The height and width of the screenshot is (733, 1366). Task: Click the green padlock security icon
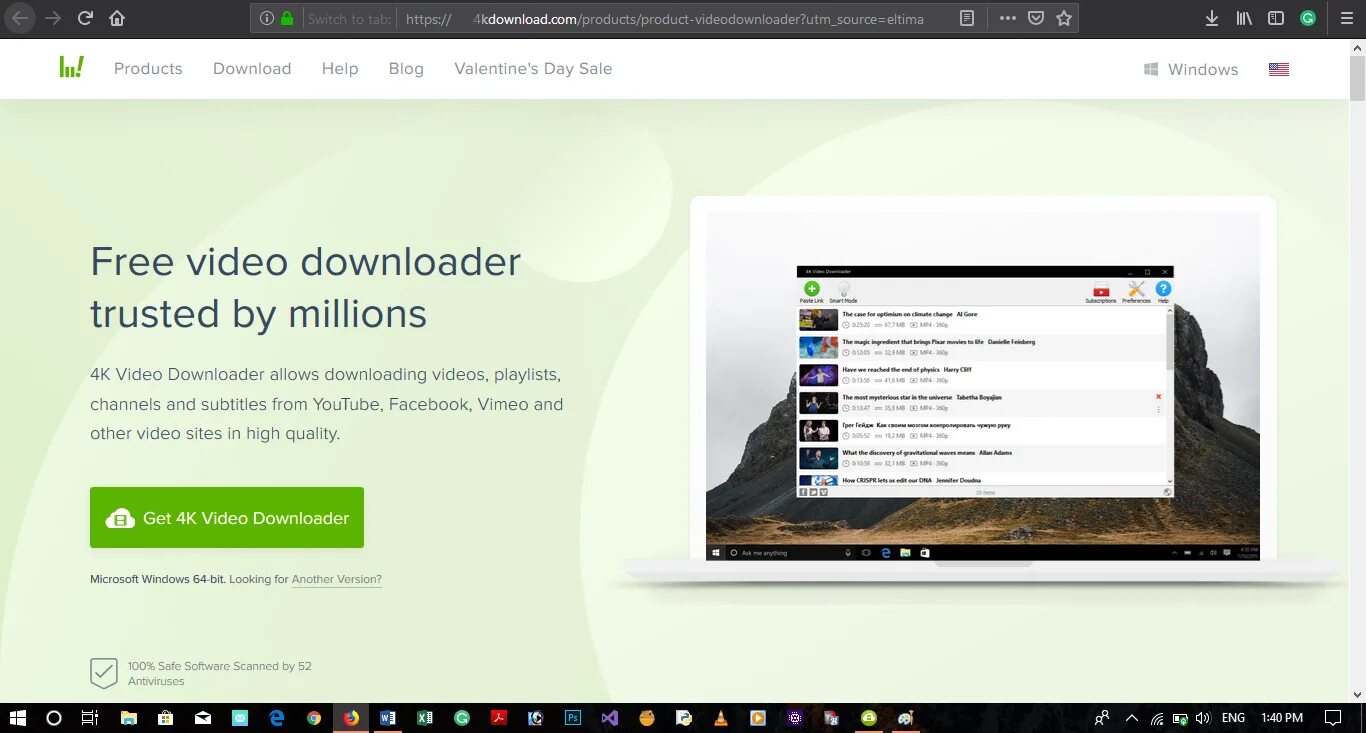(287, 18)
